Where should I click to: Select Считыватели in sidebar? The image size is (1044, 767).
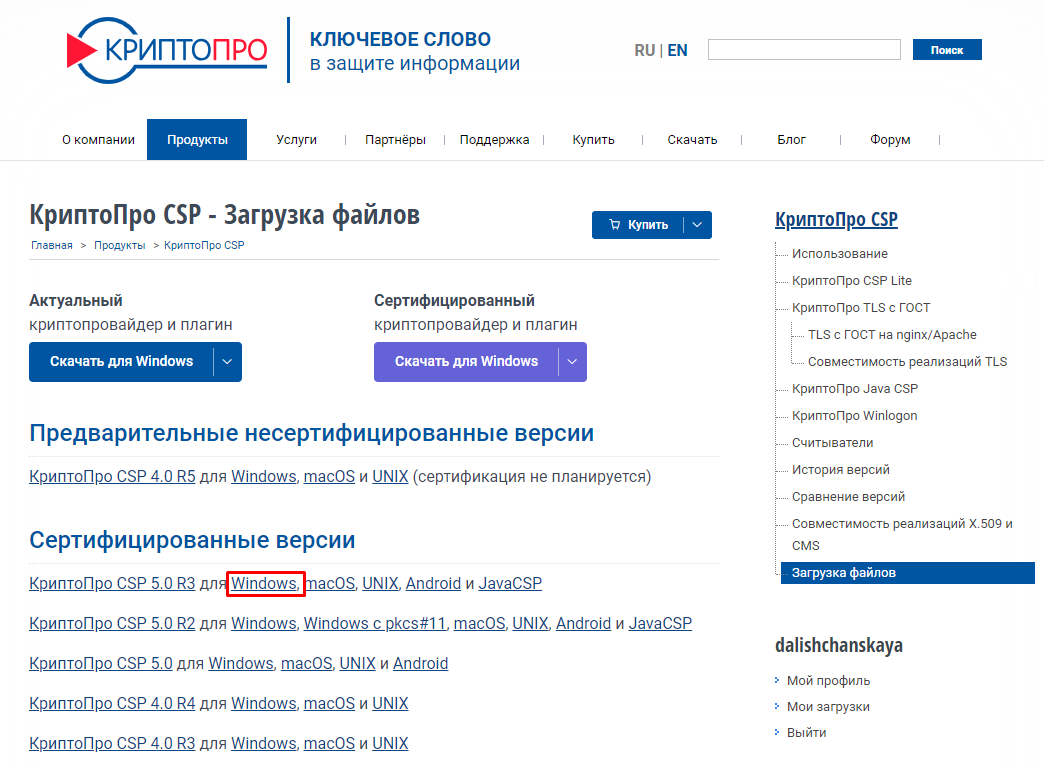point(832,443)
